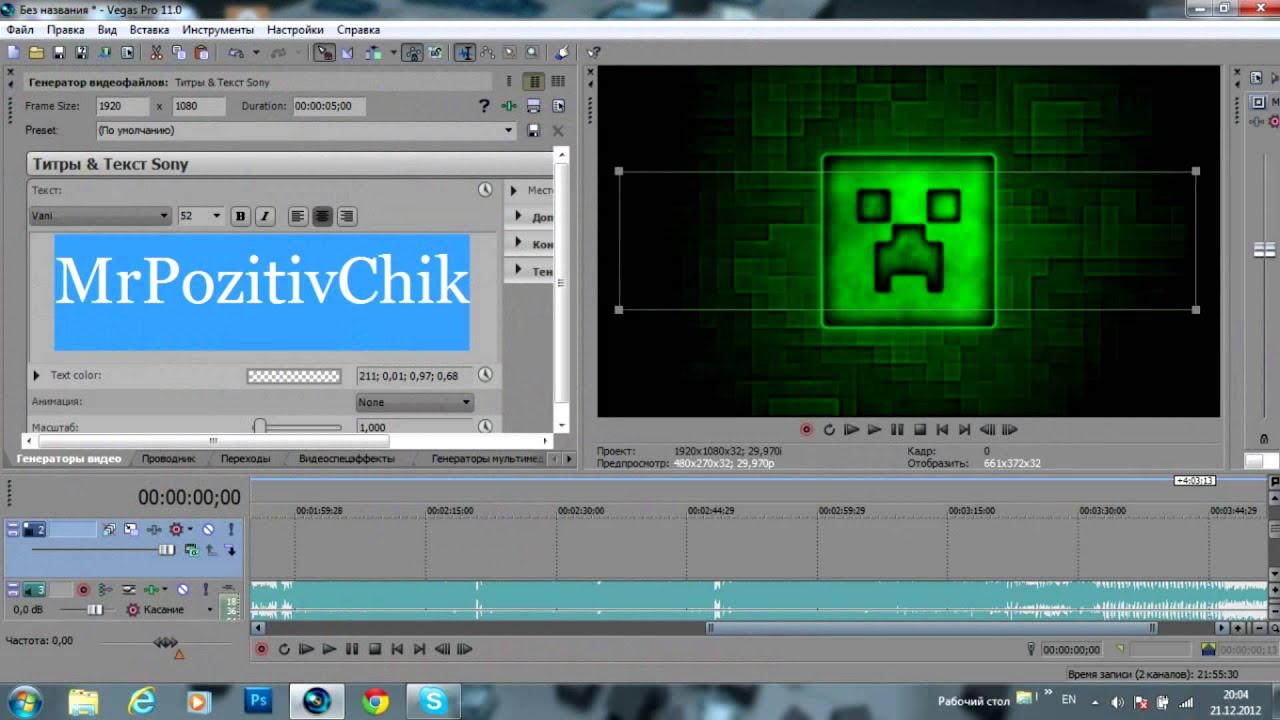Open Анимация None dropdown
1280x720 pixels.
point(415,402)
